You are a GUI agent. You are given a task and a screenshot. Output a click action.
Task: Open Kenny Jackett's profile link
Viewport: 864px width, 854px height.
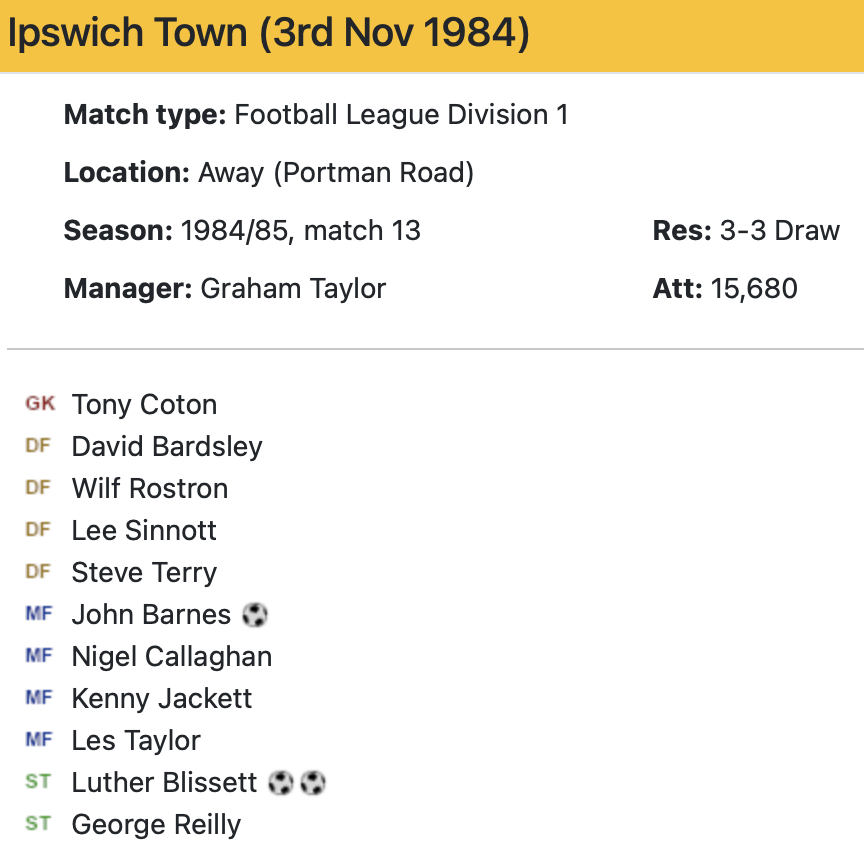(x=162, y=699)
